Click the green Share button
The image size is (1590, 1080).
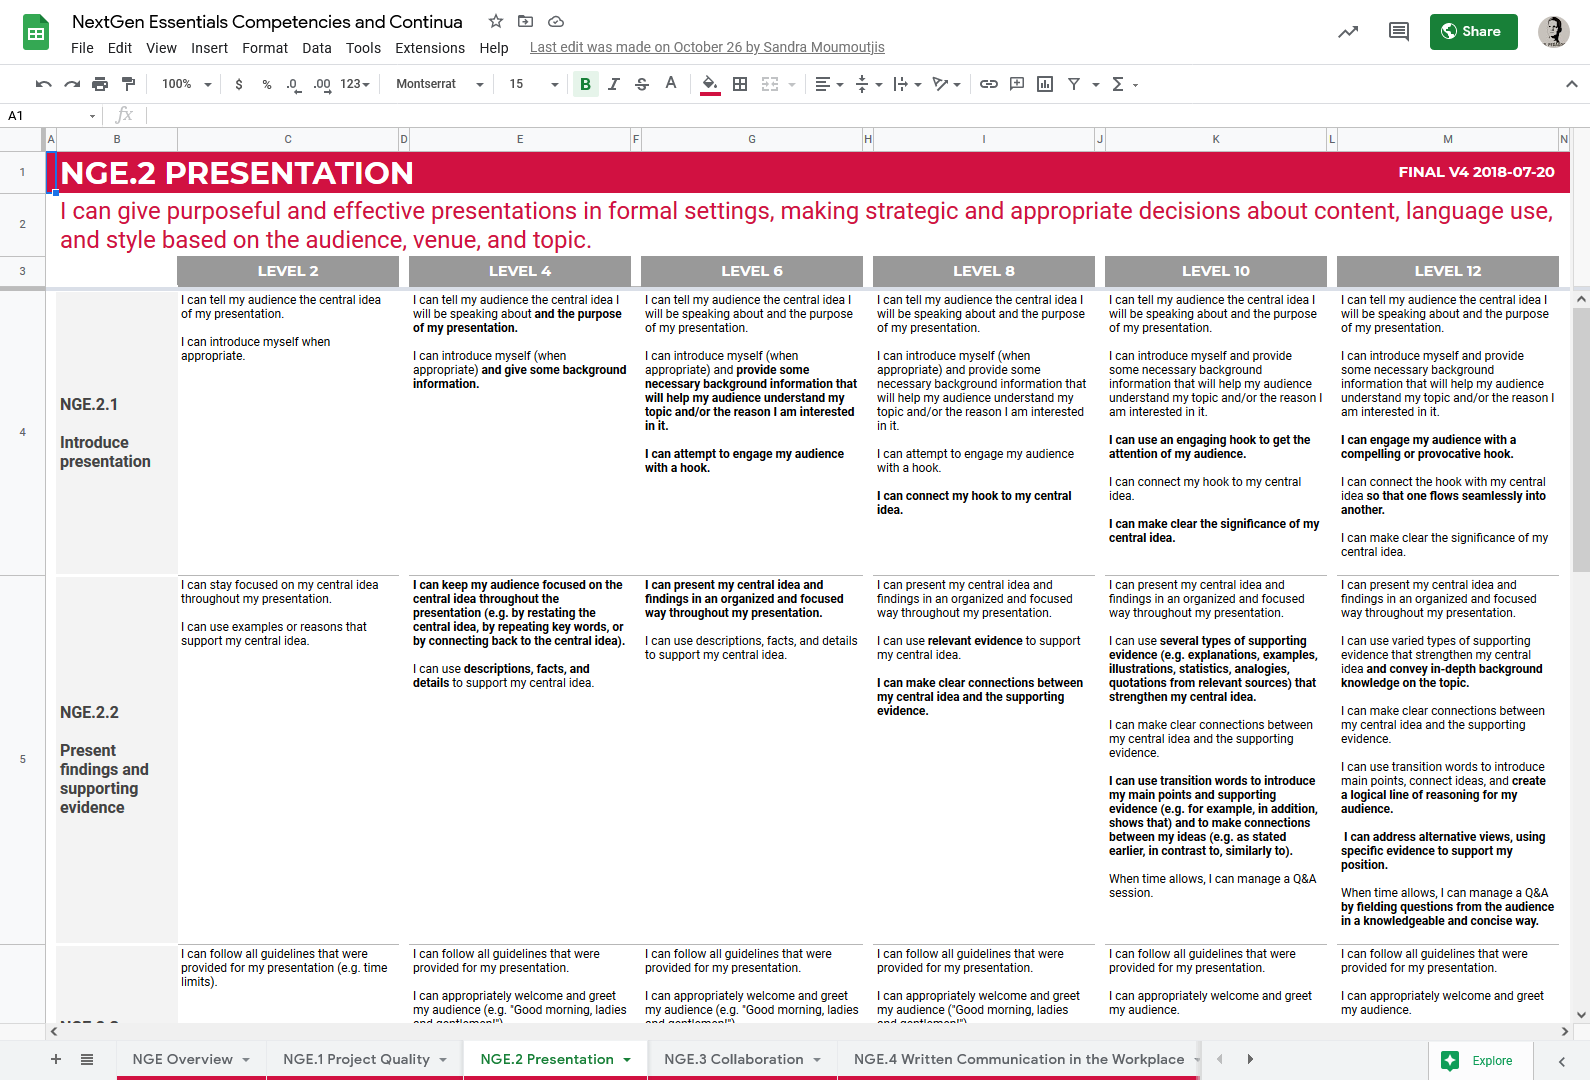pos(1473,32)
